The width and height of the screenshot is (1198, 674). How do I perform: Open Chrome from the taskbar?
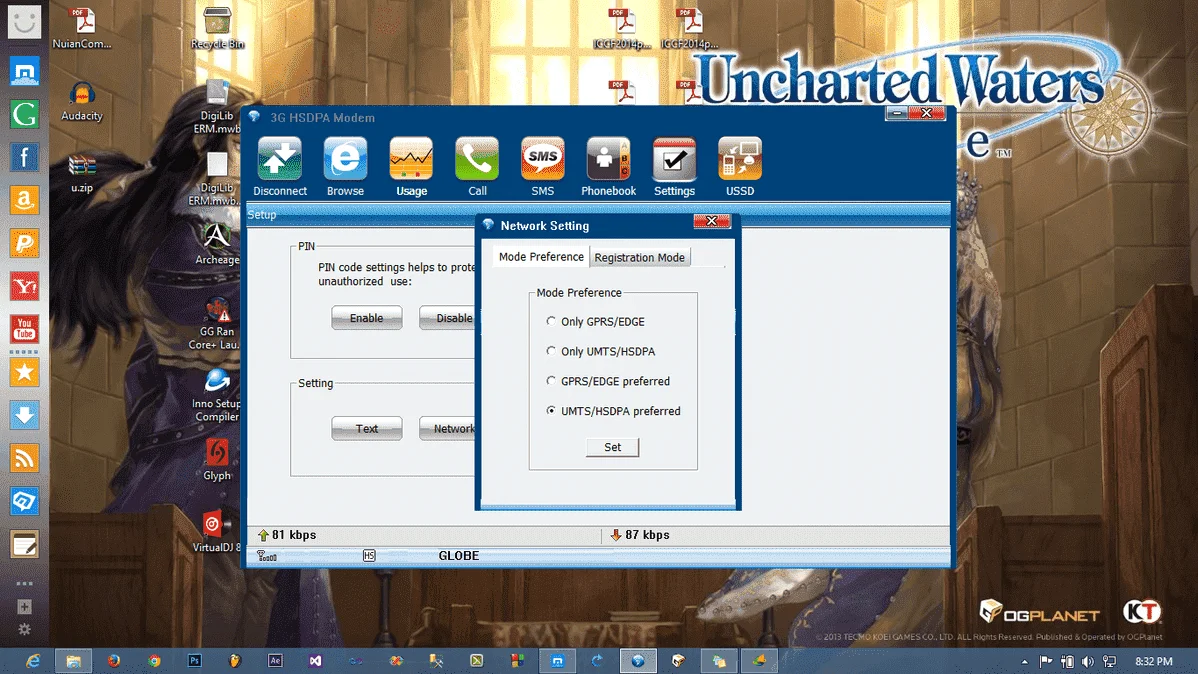(x=154, y=661)
